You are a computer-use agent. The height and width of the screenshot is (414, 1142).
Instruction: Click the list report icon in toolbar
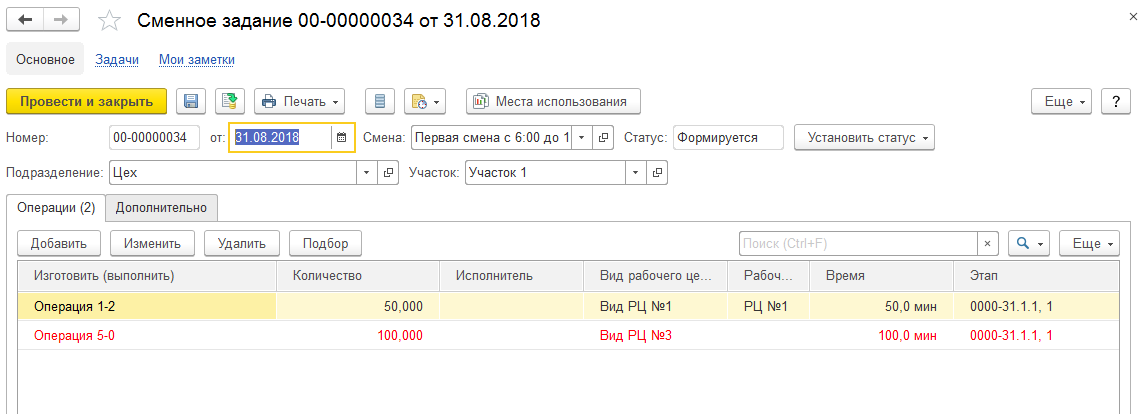click(379, 101)
